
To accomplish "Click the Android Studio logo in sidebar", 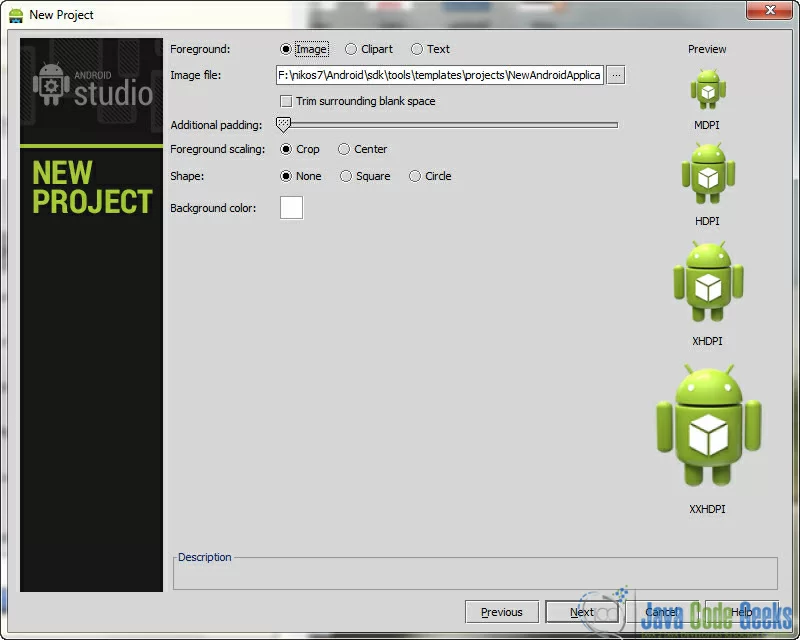I will click(92, 86).
